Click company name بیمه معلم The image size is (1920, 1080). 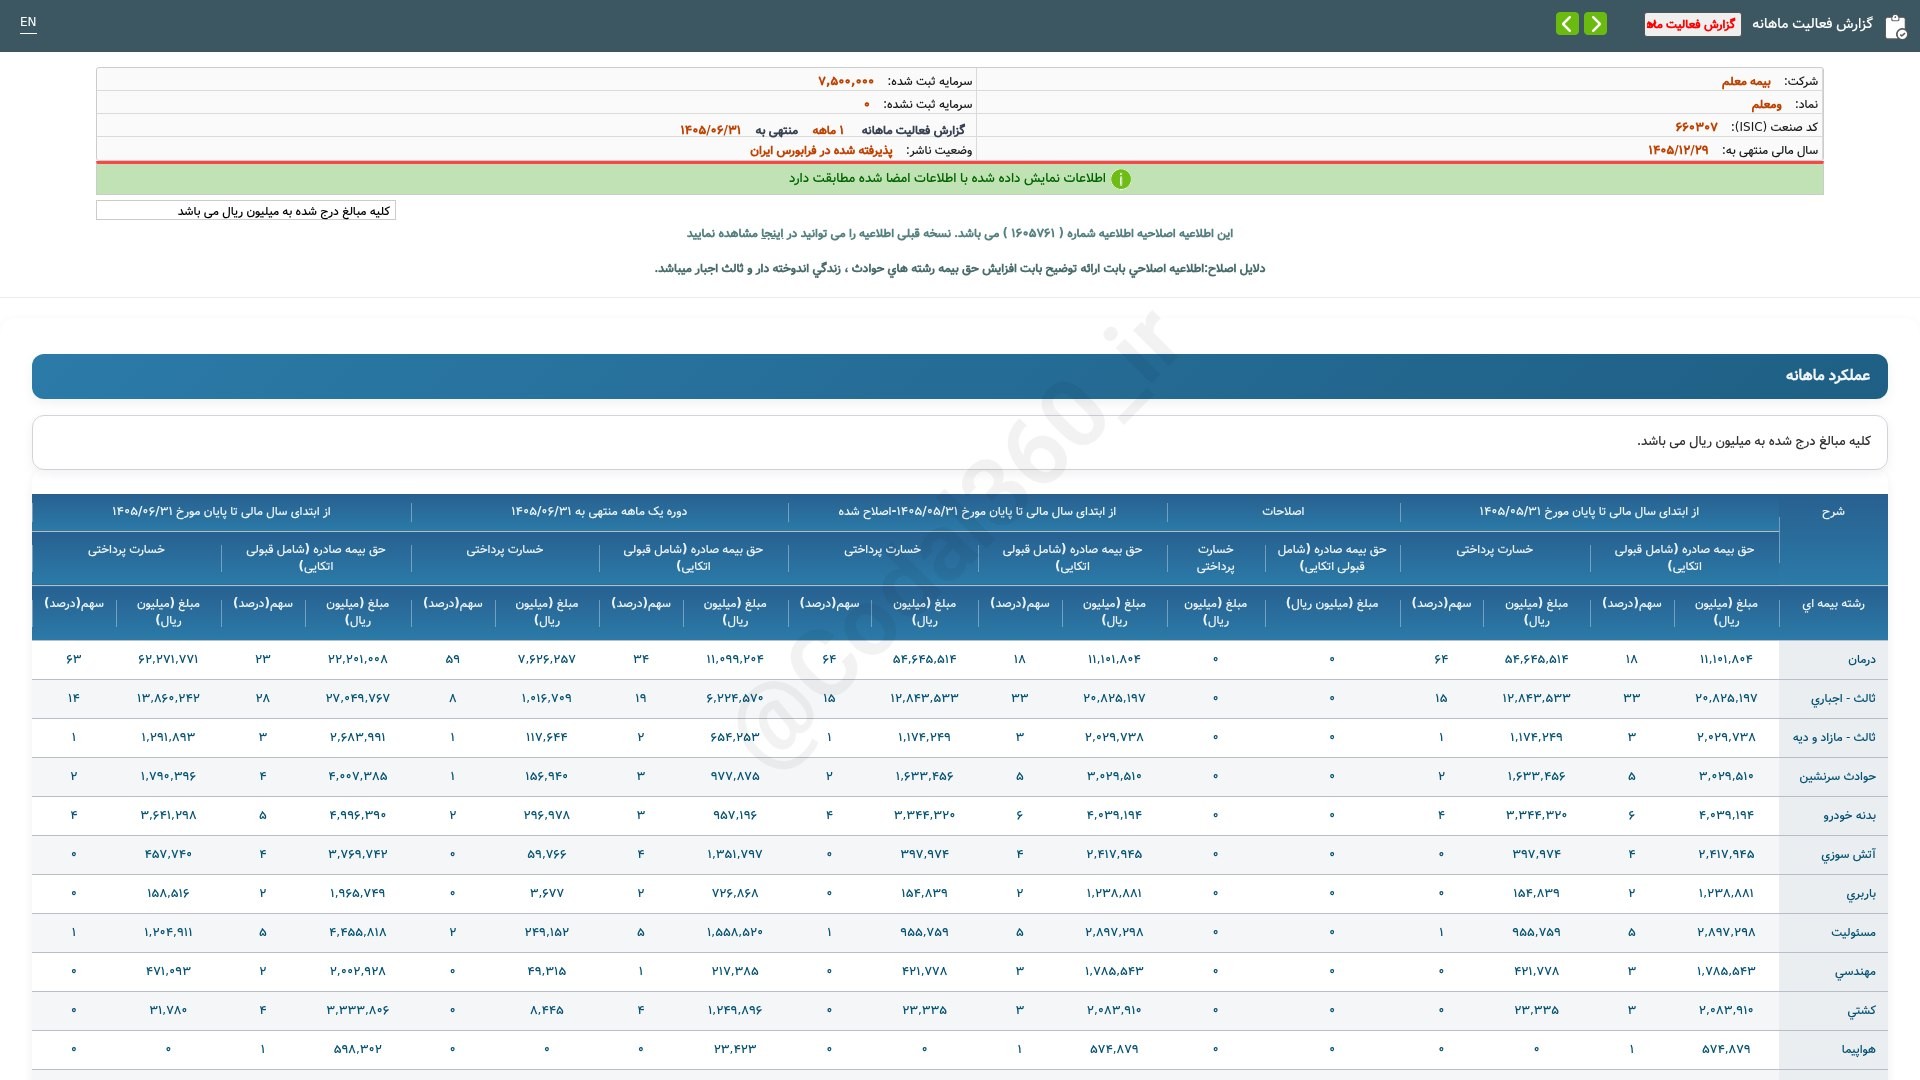click(1746, 81)
